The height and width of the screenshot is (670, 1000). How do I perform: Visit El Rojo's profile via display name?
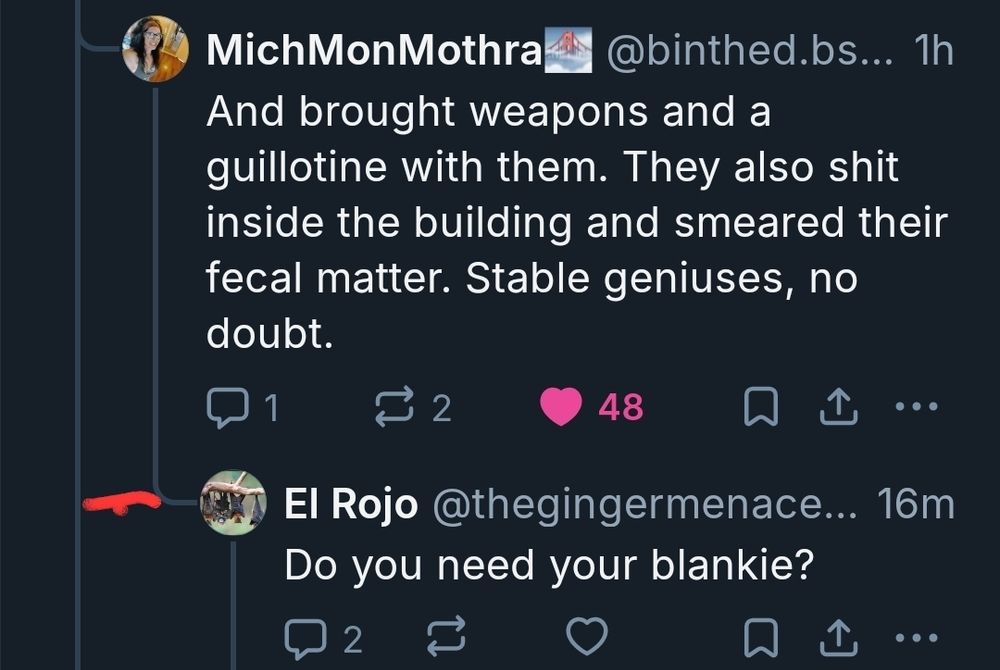coord(350,506)
